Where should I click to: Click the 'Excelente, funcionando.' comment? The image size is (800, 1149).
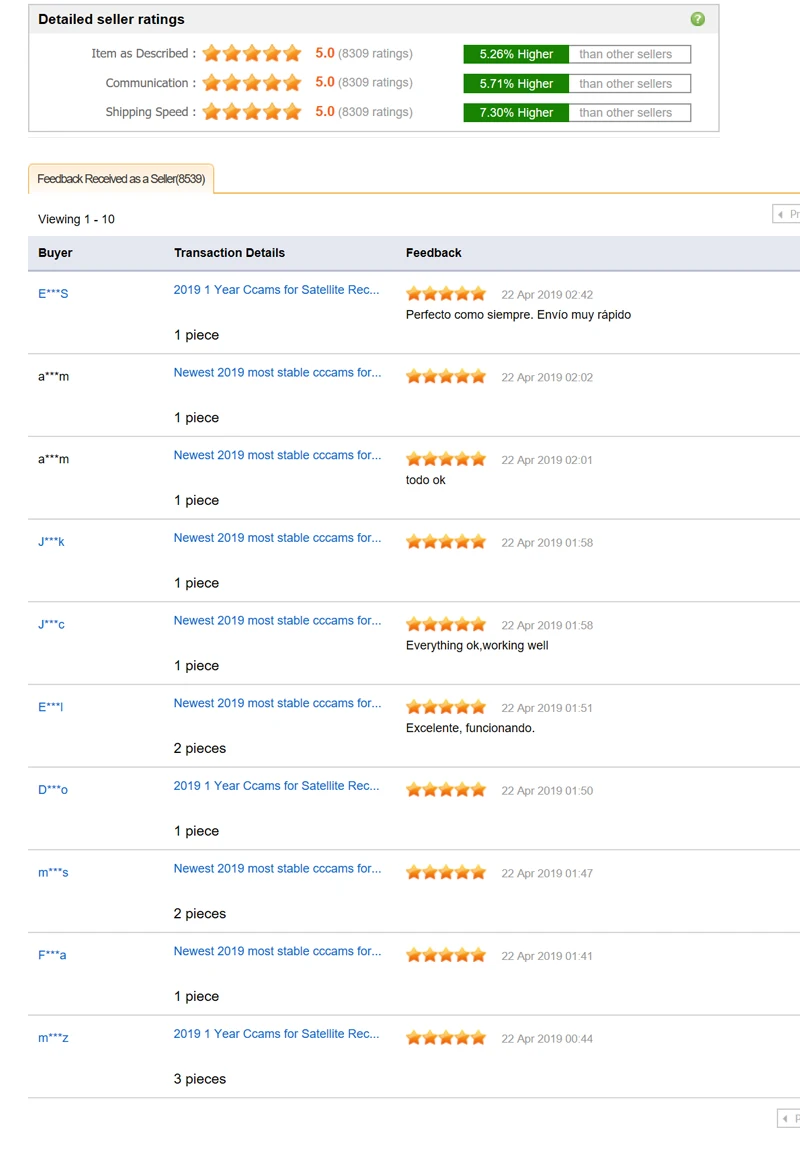[x=470, y=728]
